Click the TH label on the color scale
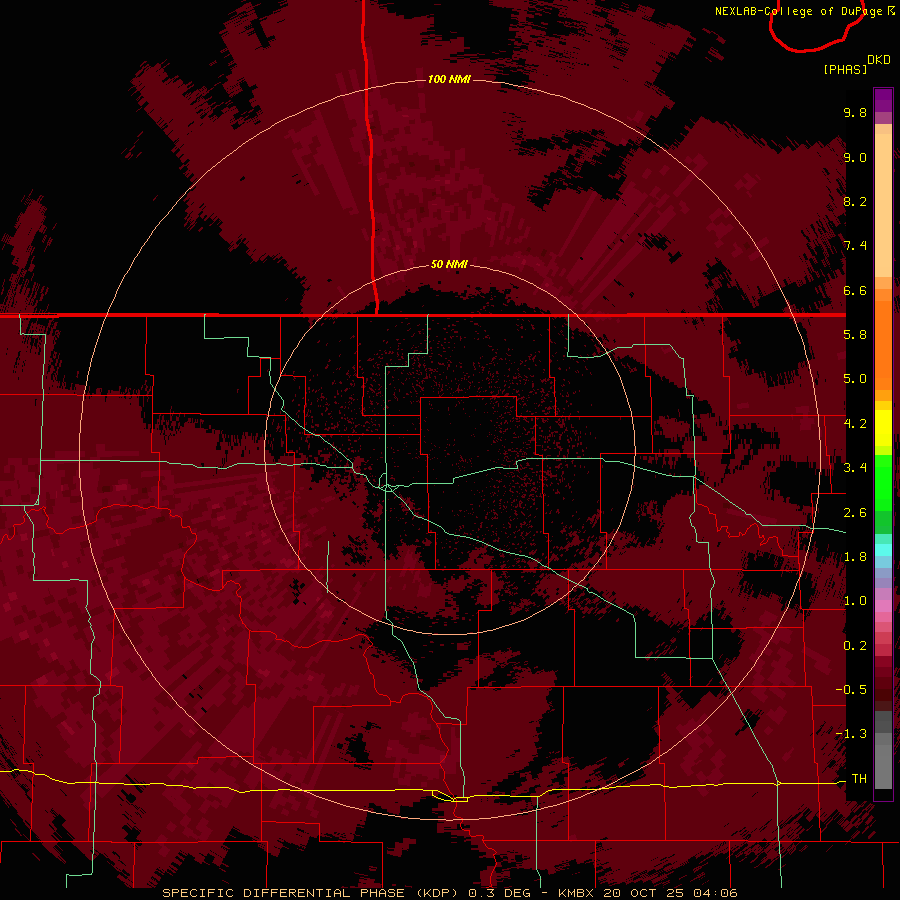The height and width of the screenshot is (900, 900). pos(859,779)
